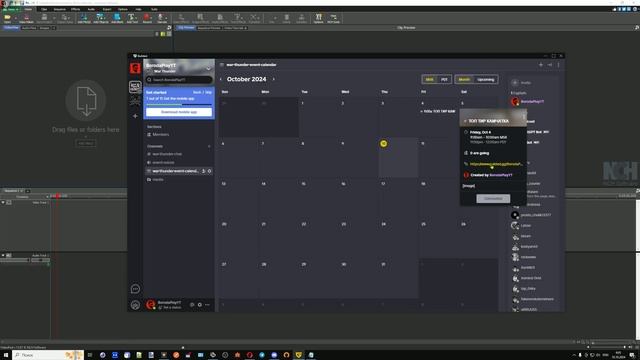This screenshot has height=360, width=640.
Task: Open the Effects menu tab
Action: 76,9
